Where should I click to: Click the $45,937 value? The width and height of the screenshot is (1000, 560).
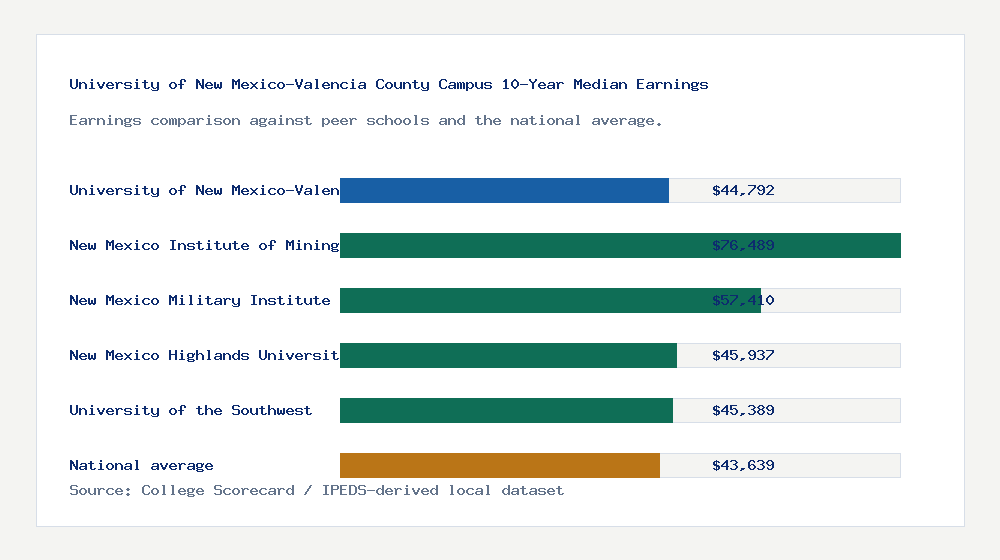[743, 355]
